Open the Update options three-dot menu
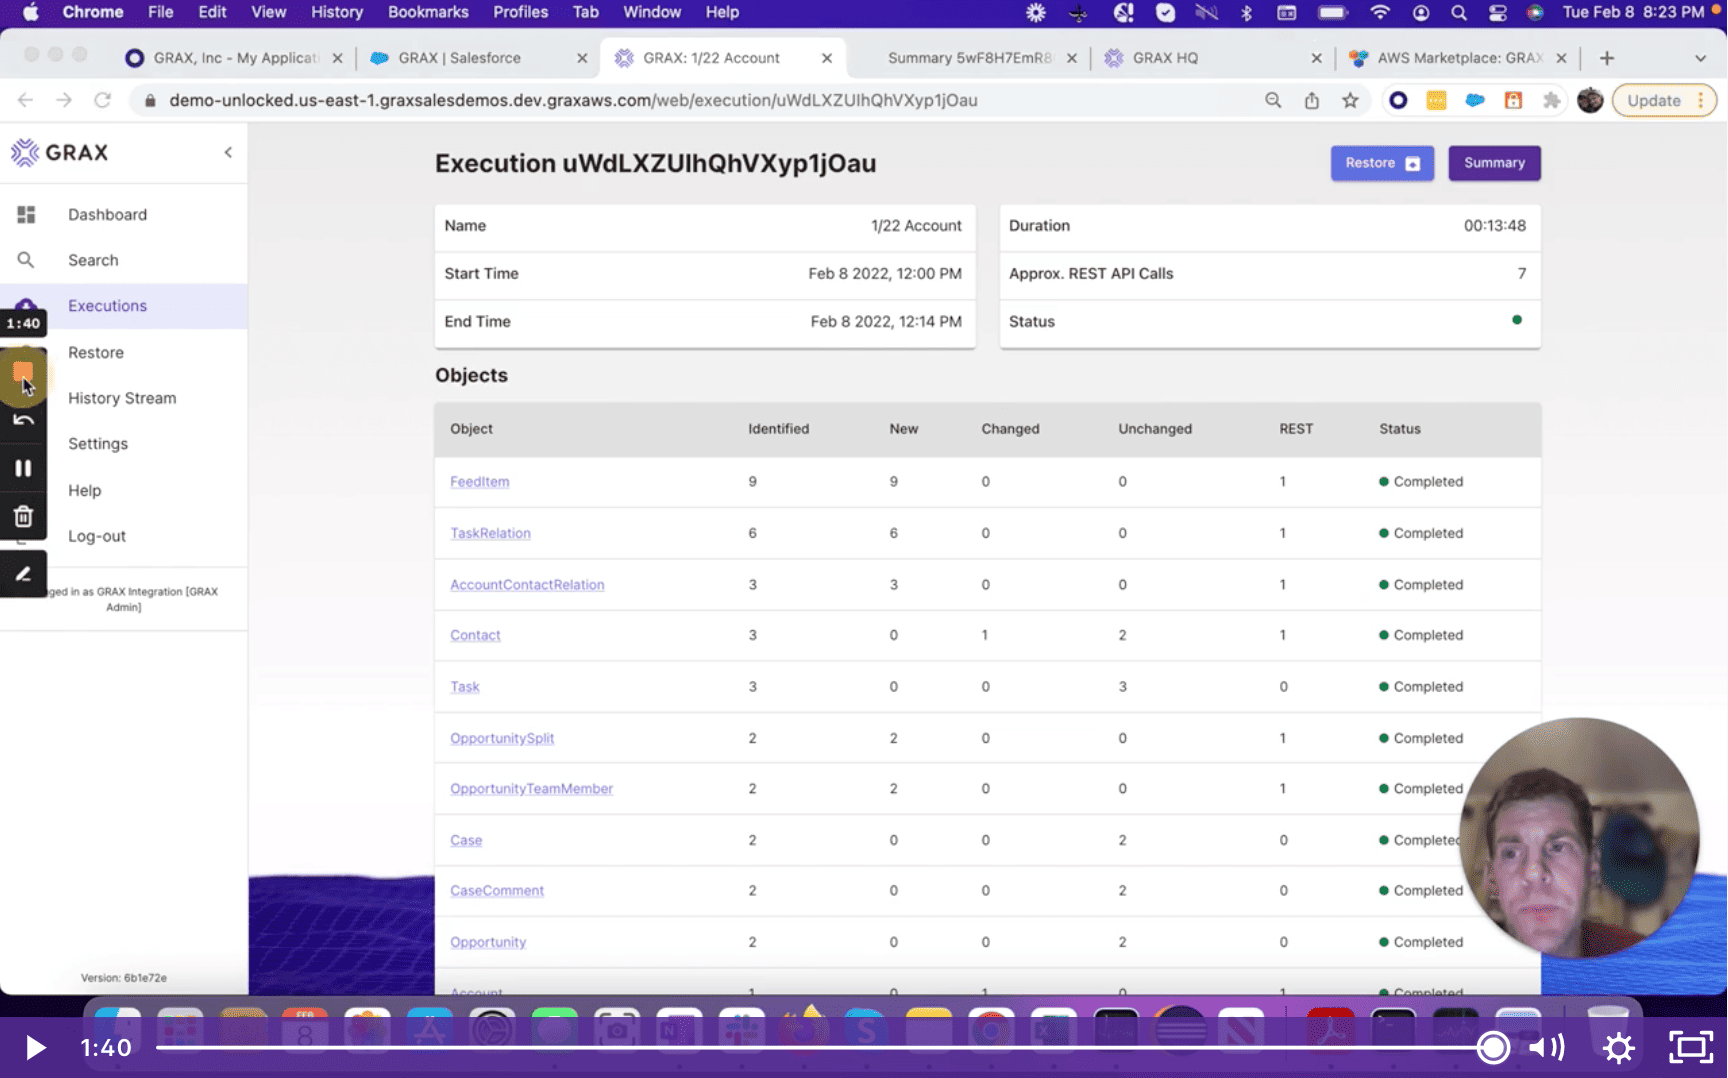This screenshot has height=1078, width=1728. [1702, 100]
